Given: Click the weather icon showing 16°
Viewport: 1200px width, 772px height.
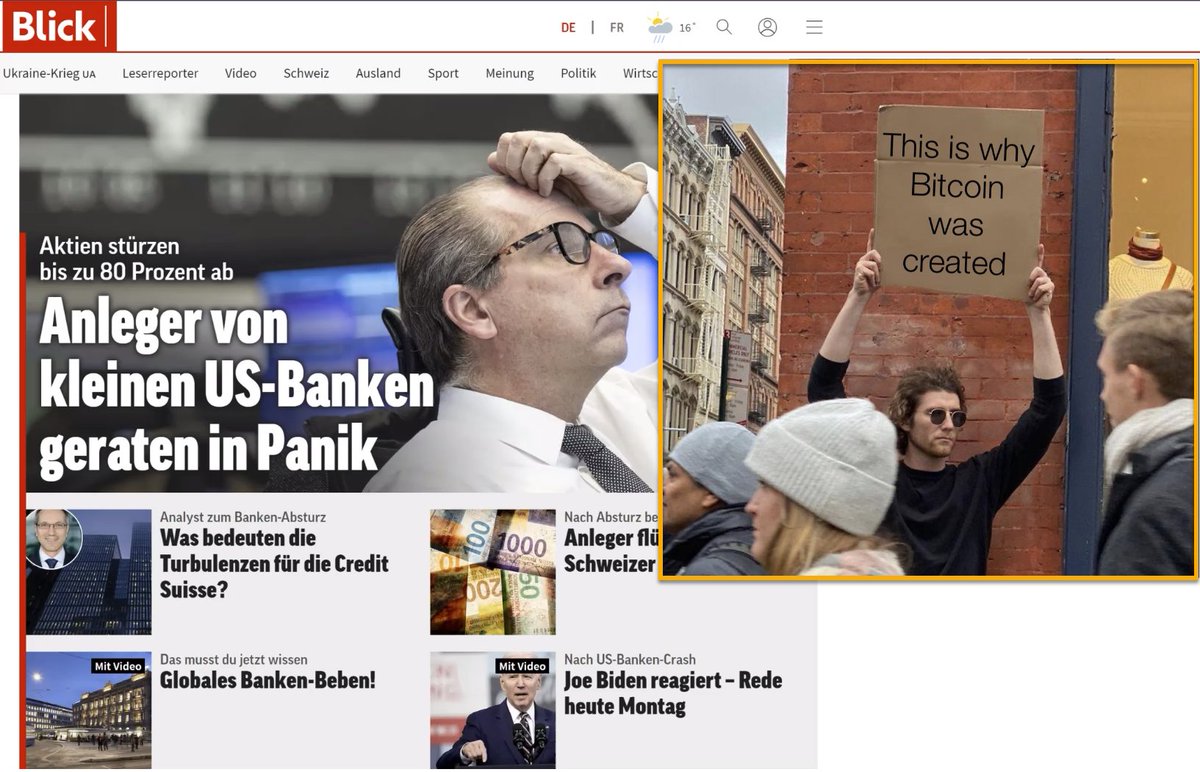Looking at the screenshot, I should tap(660, 27).
